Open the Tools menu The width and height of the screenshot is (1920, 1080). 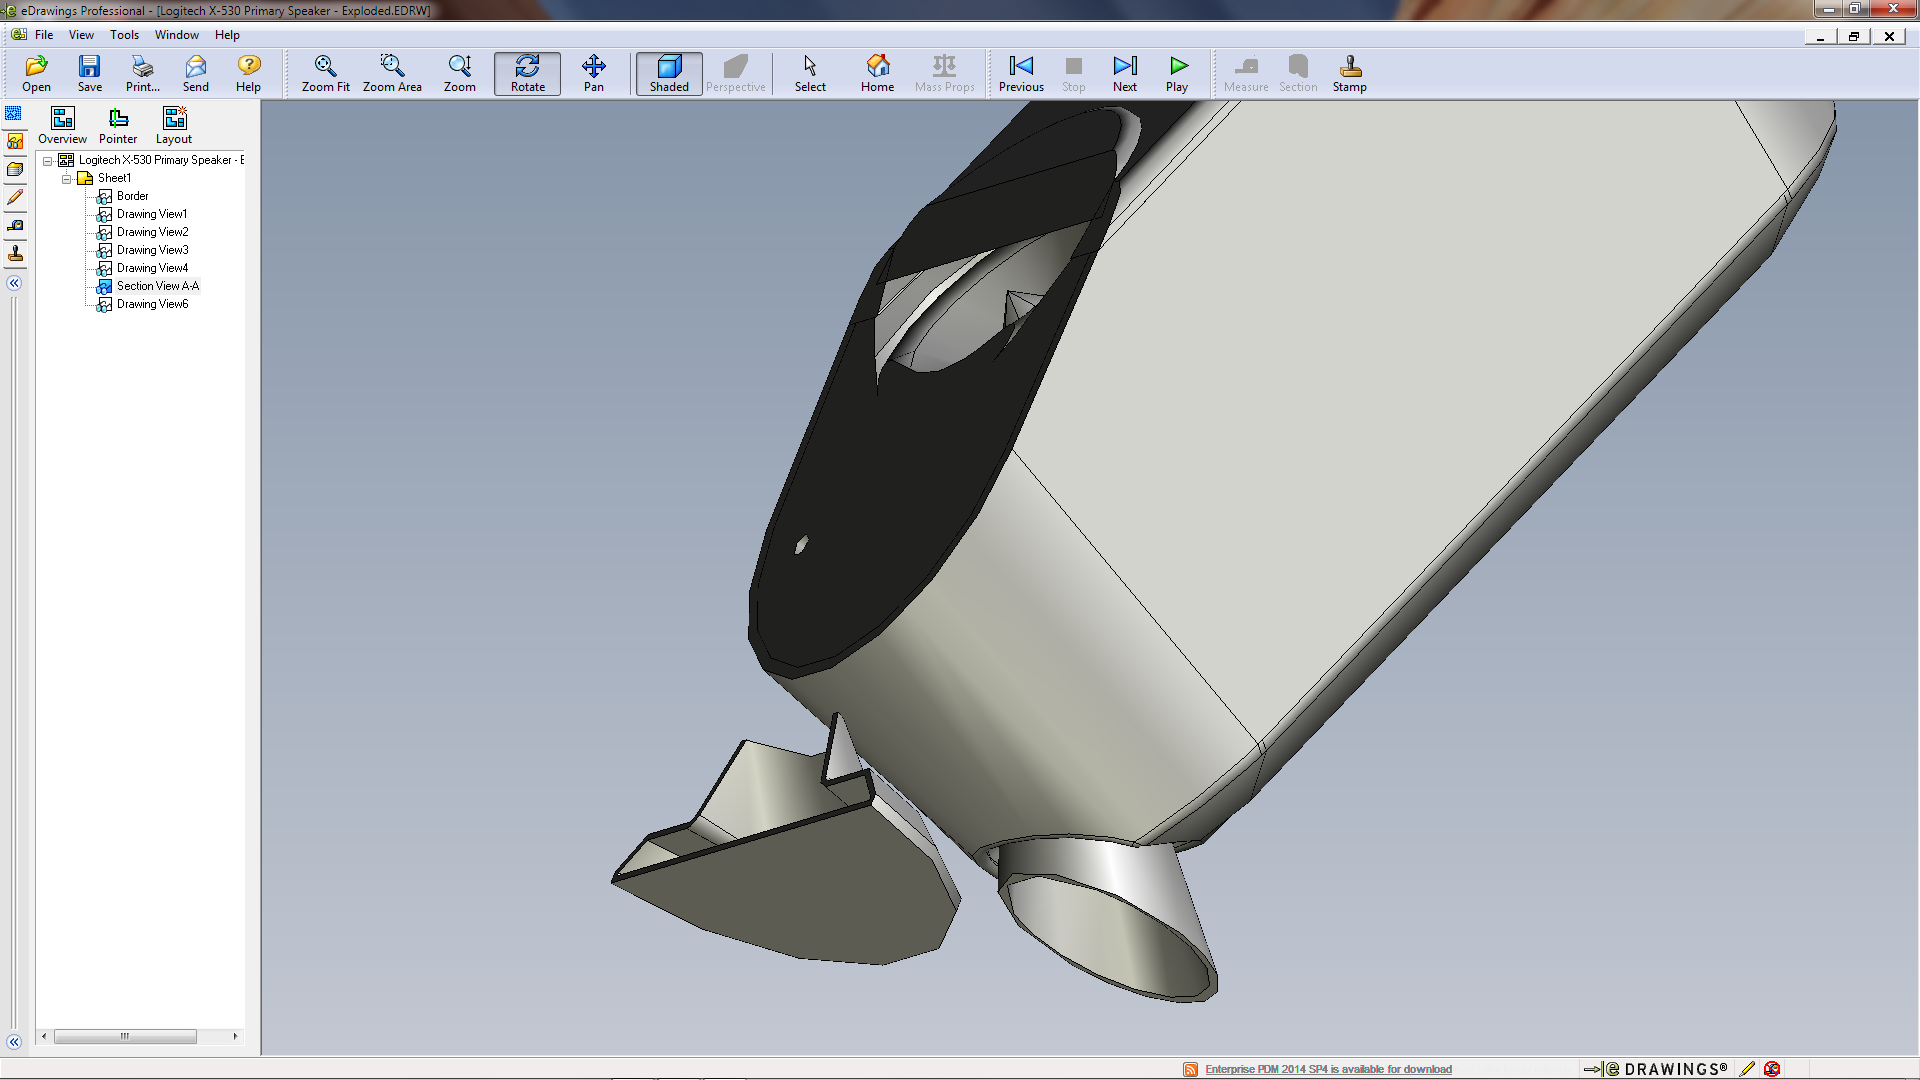[x=124, y=35]
